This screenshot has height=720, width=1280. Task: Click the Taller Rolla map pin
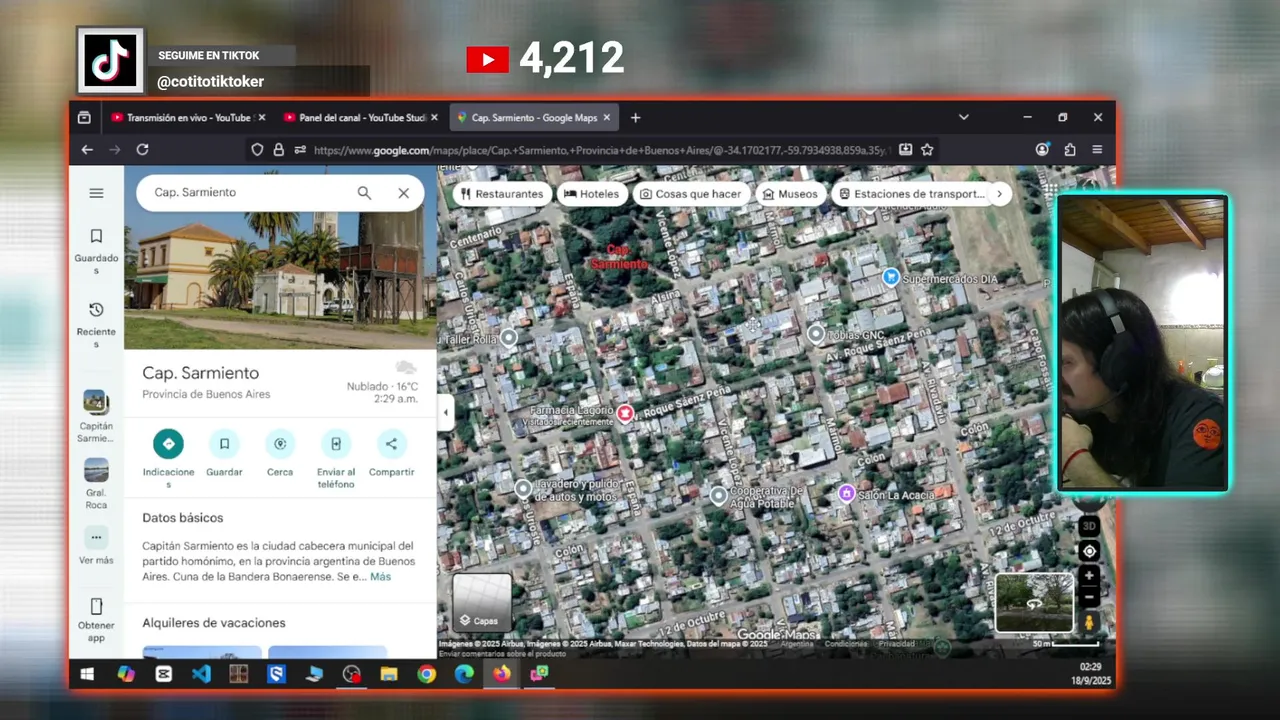click(x=509, y=338)
